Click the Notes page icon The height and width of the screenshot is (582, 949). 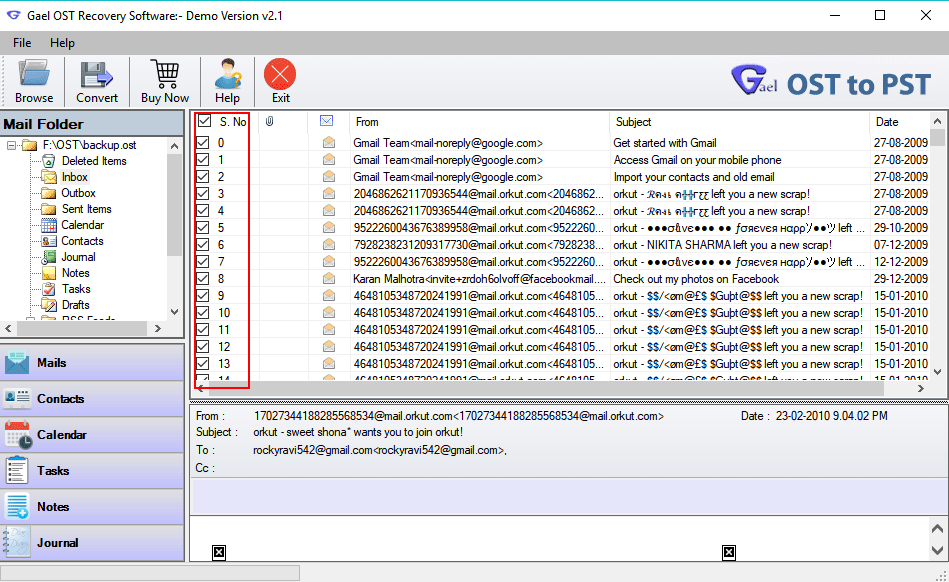17,506
